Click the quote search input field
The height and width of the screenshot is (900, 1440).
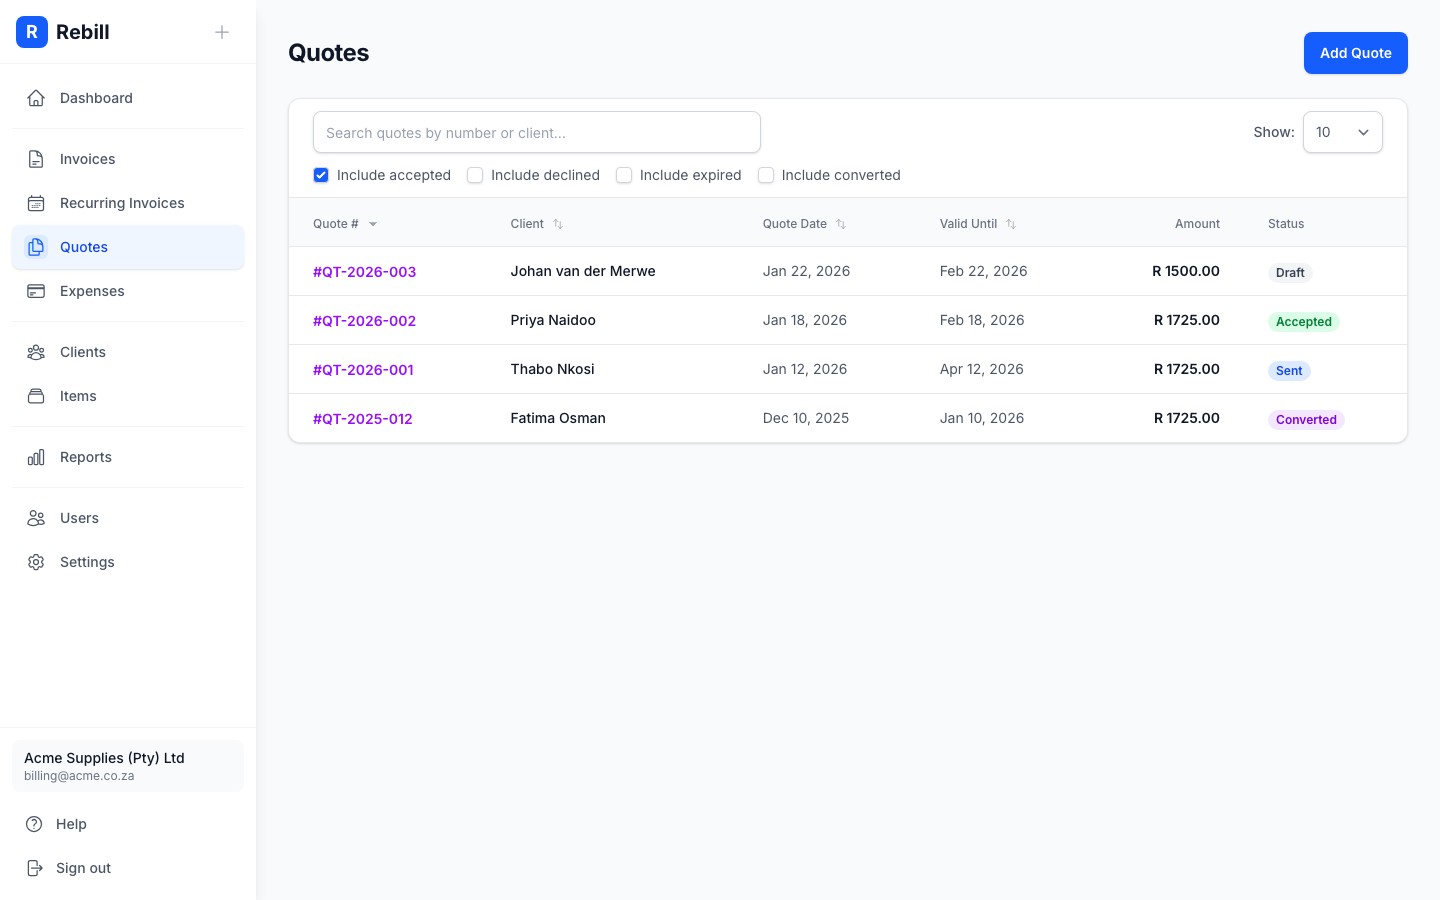click(x=536, y=131)
